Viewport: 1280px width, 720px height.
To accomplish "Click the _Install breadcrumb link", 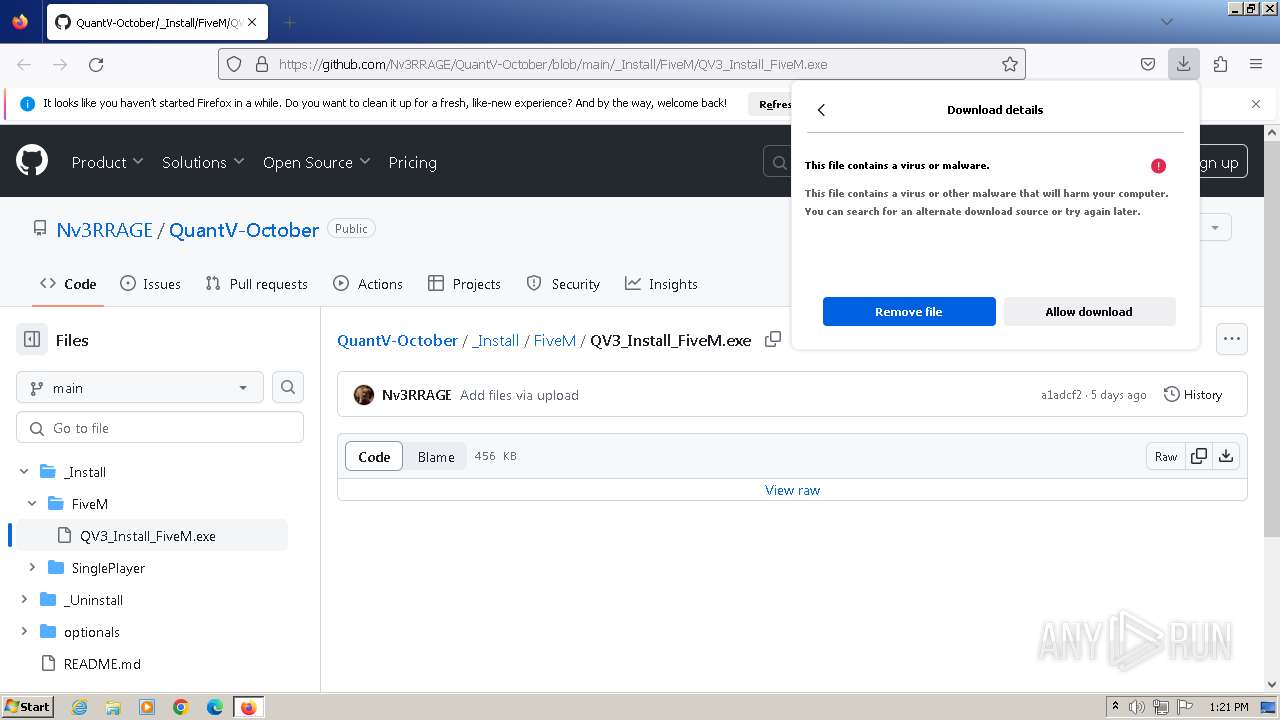I will click(496, 340).
